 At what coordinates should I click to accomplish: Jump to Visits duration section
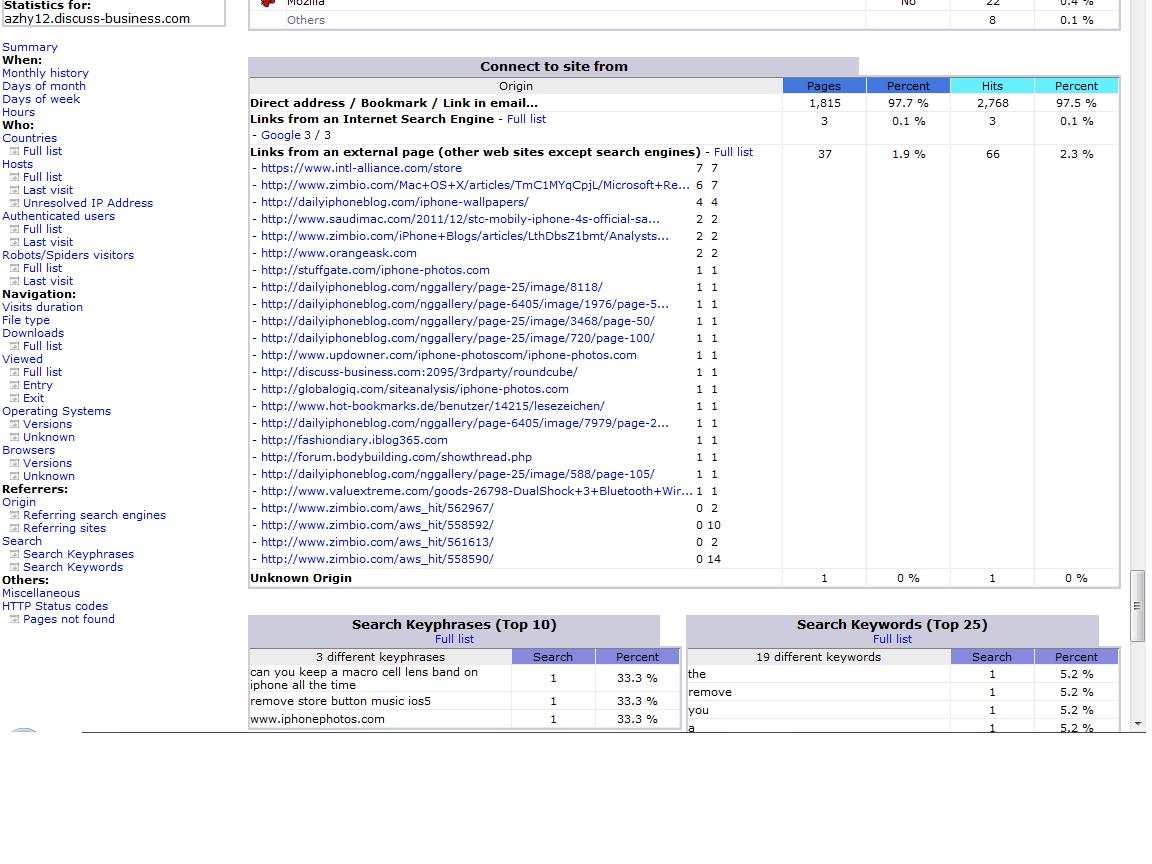42,307
